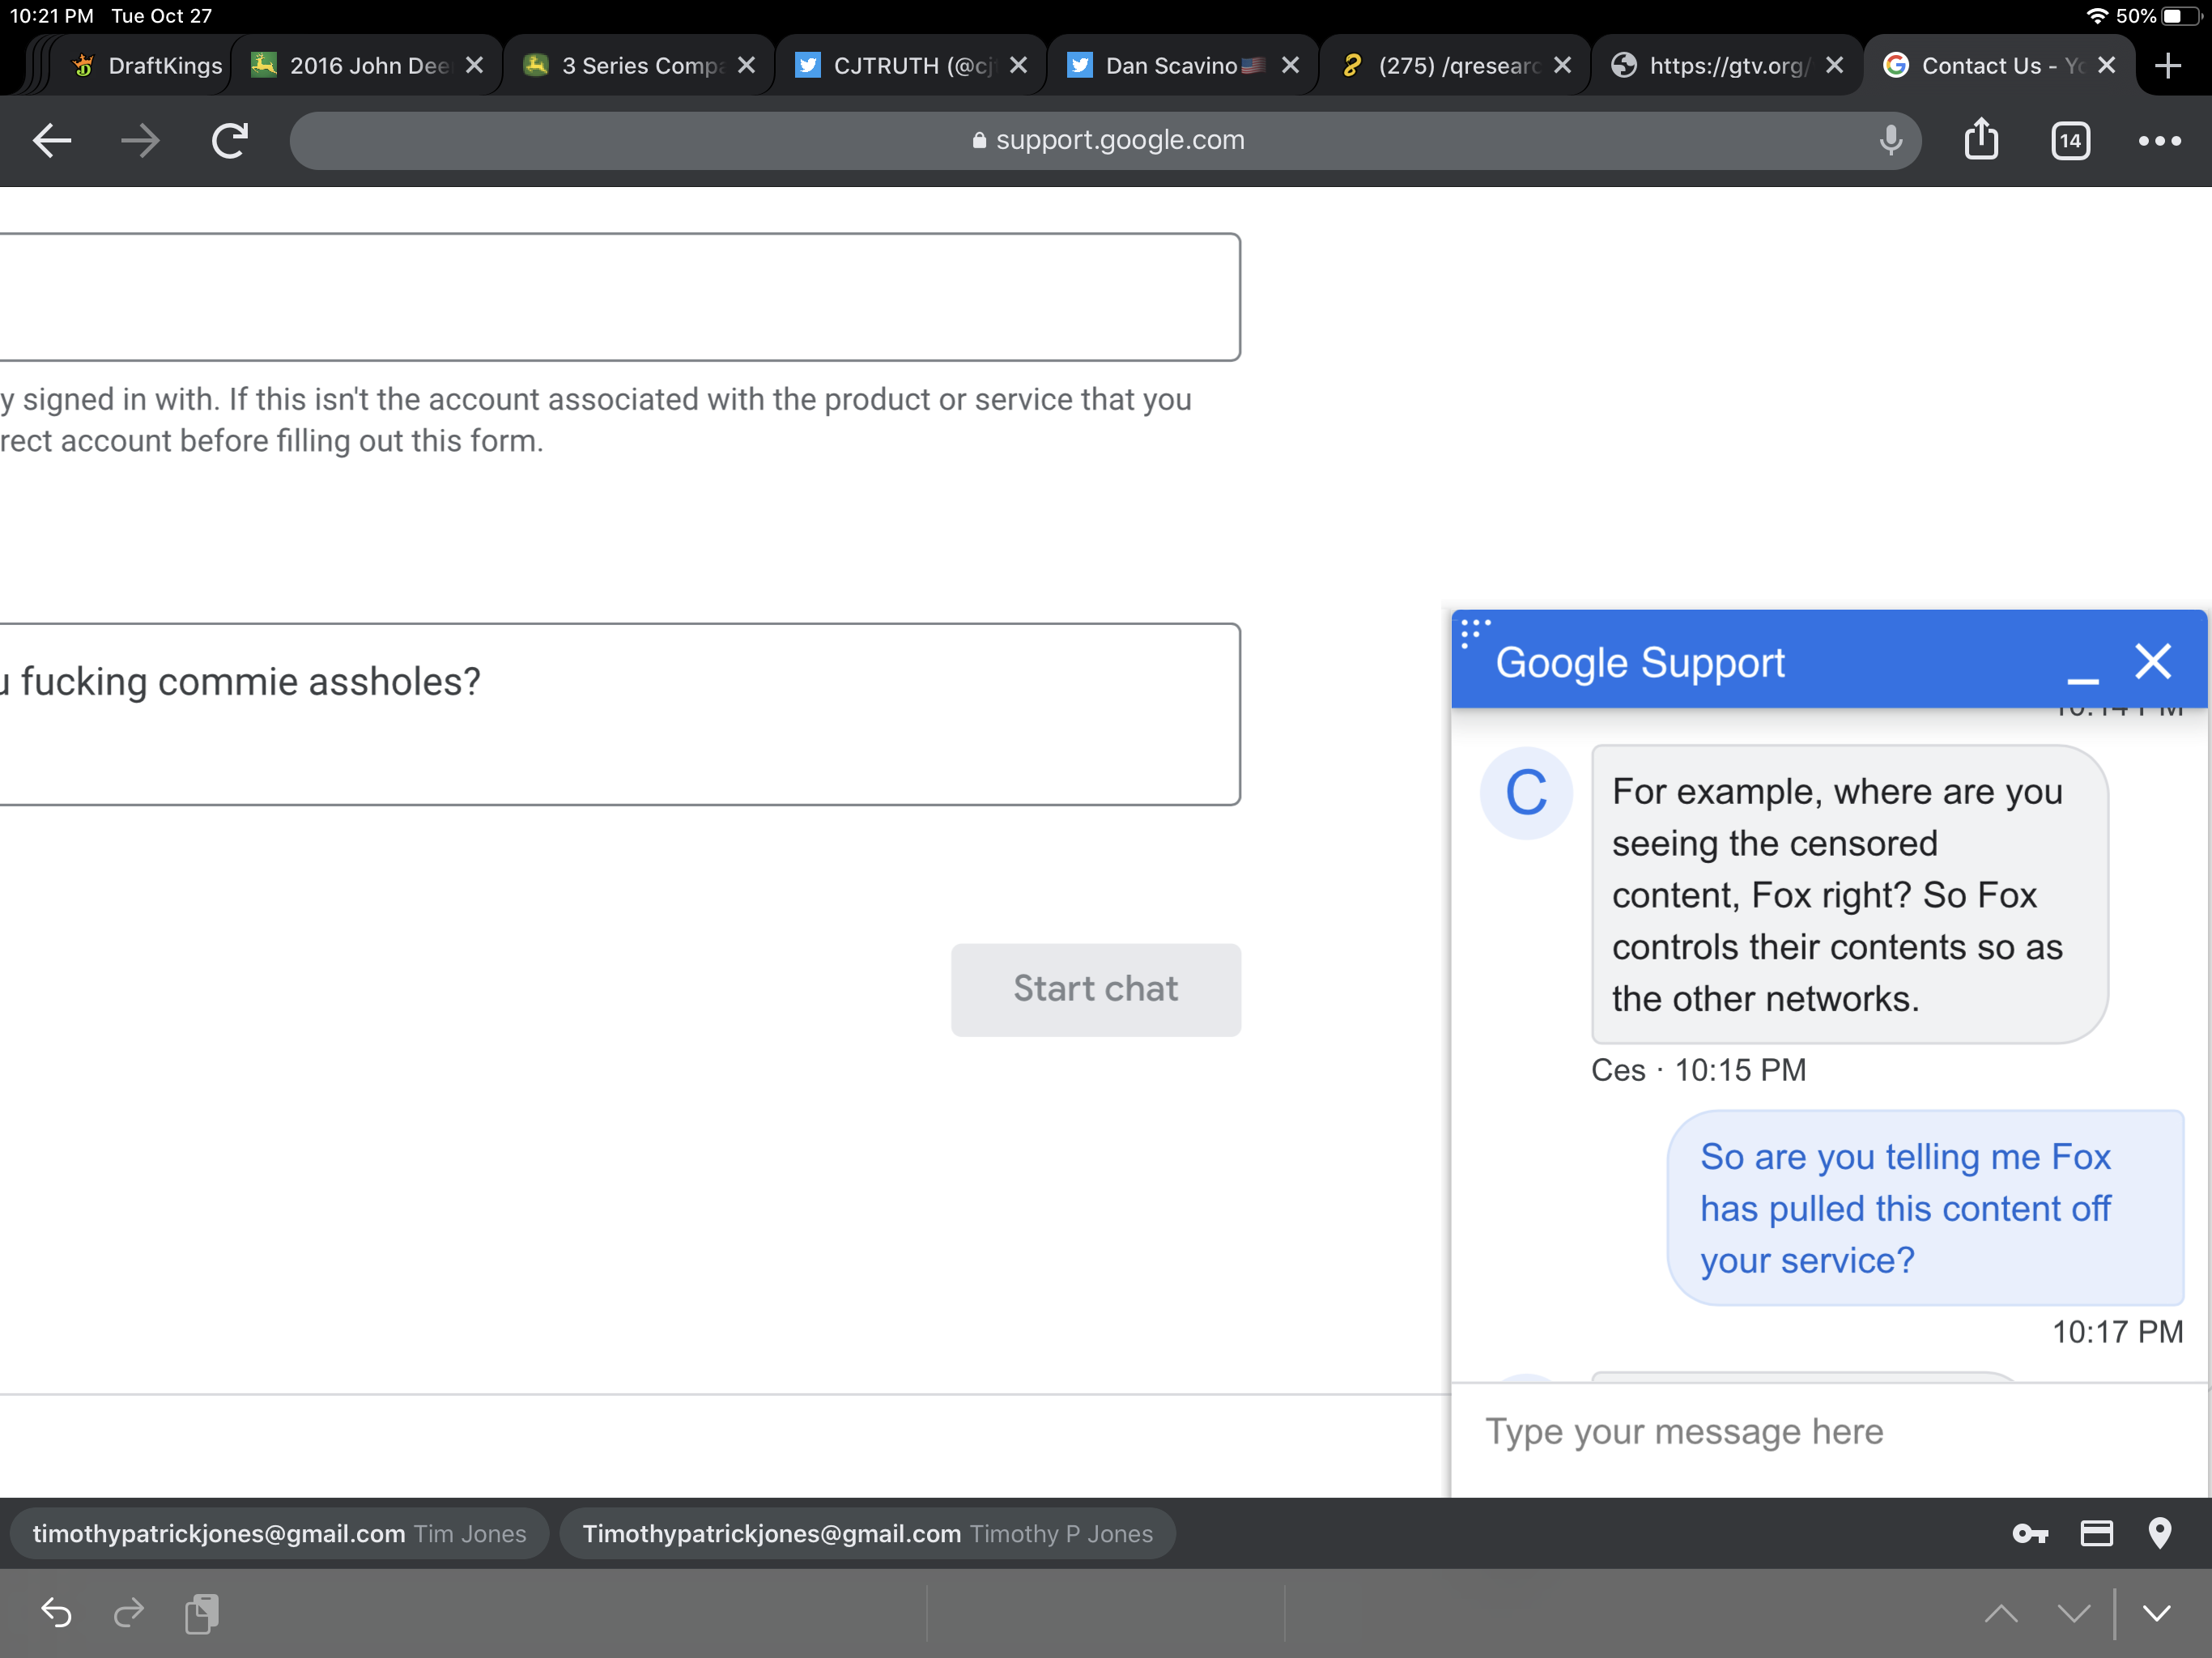Close the Google Support chat window
This screenshot has width=2212, height=1658.
click(2152, 661)
